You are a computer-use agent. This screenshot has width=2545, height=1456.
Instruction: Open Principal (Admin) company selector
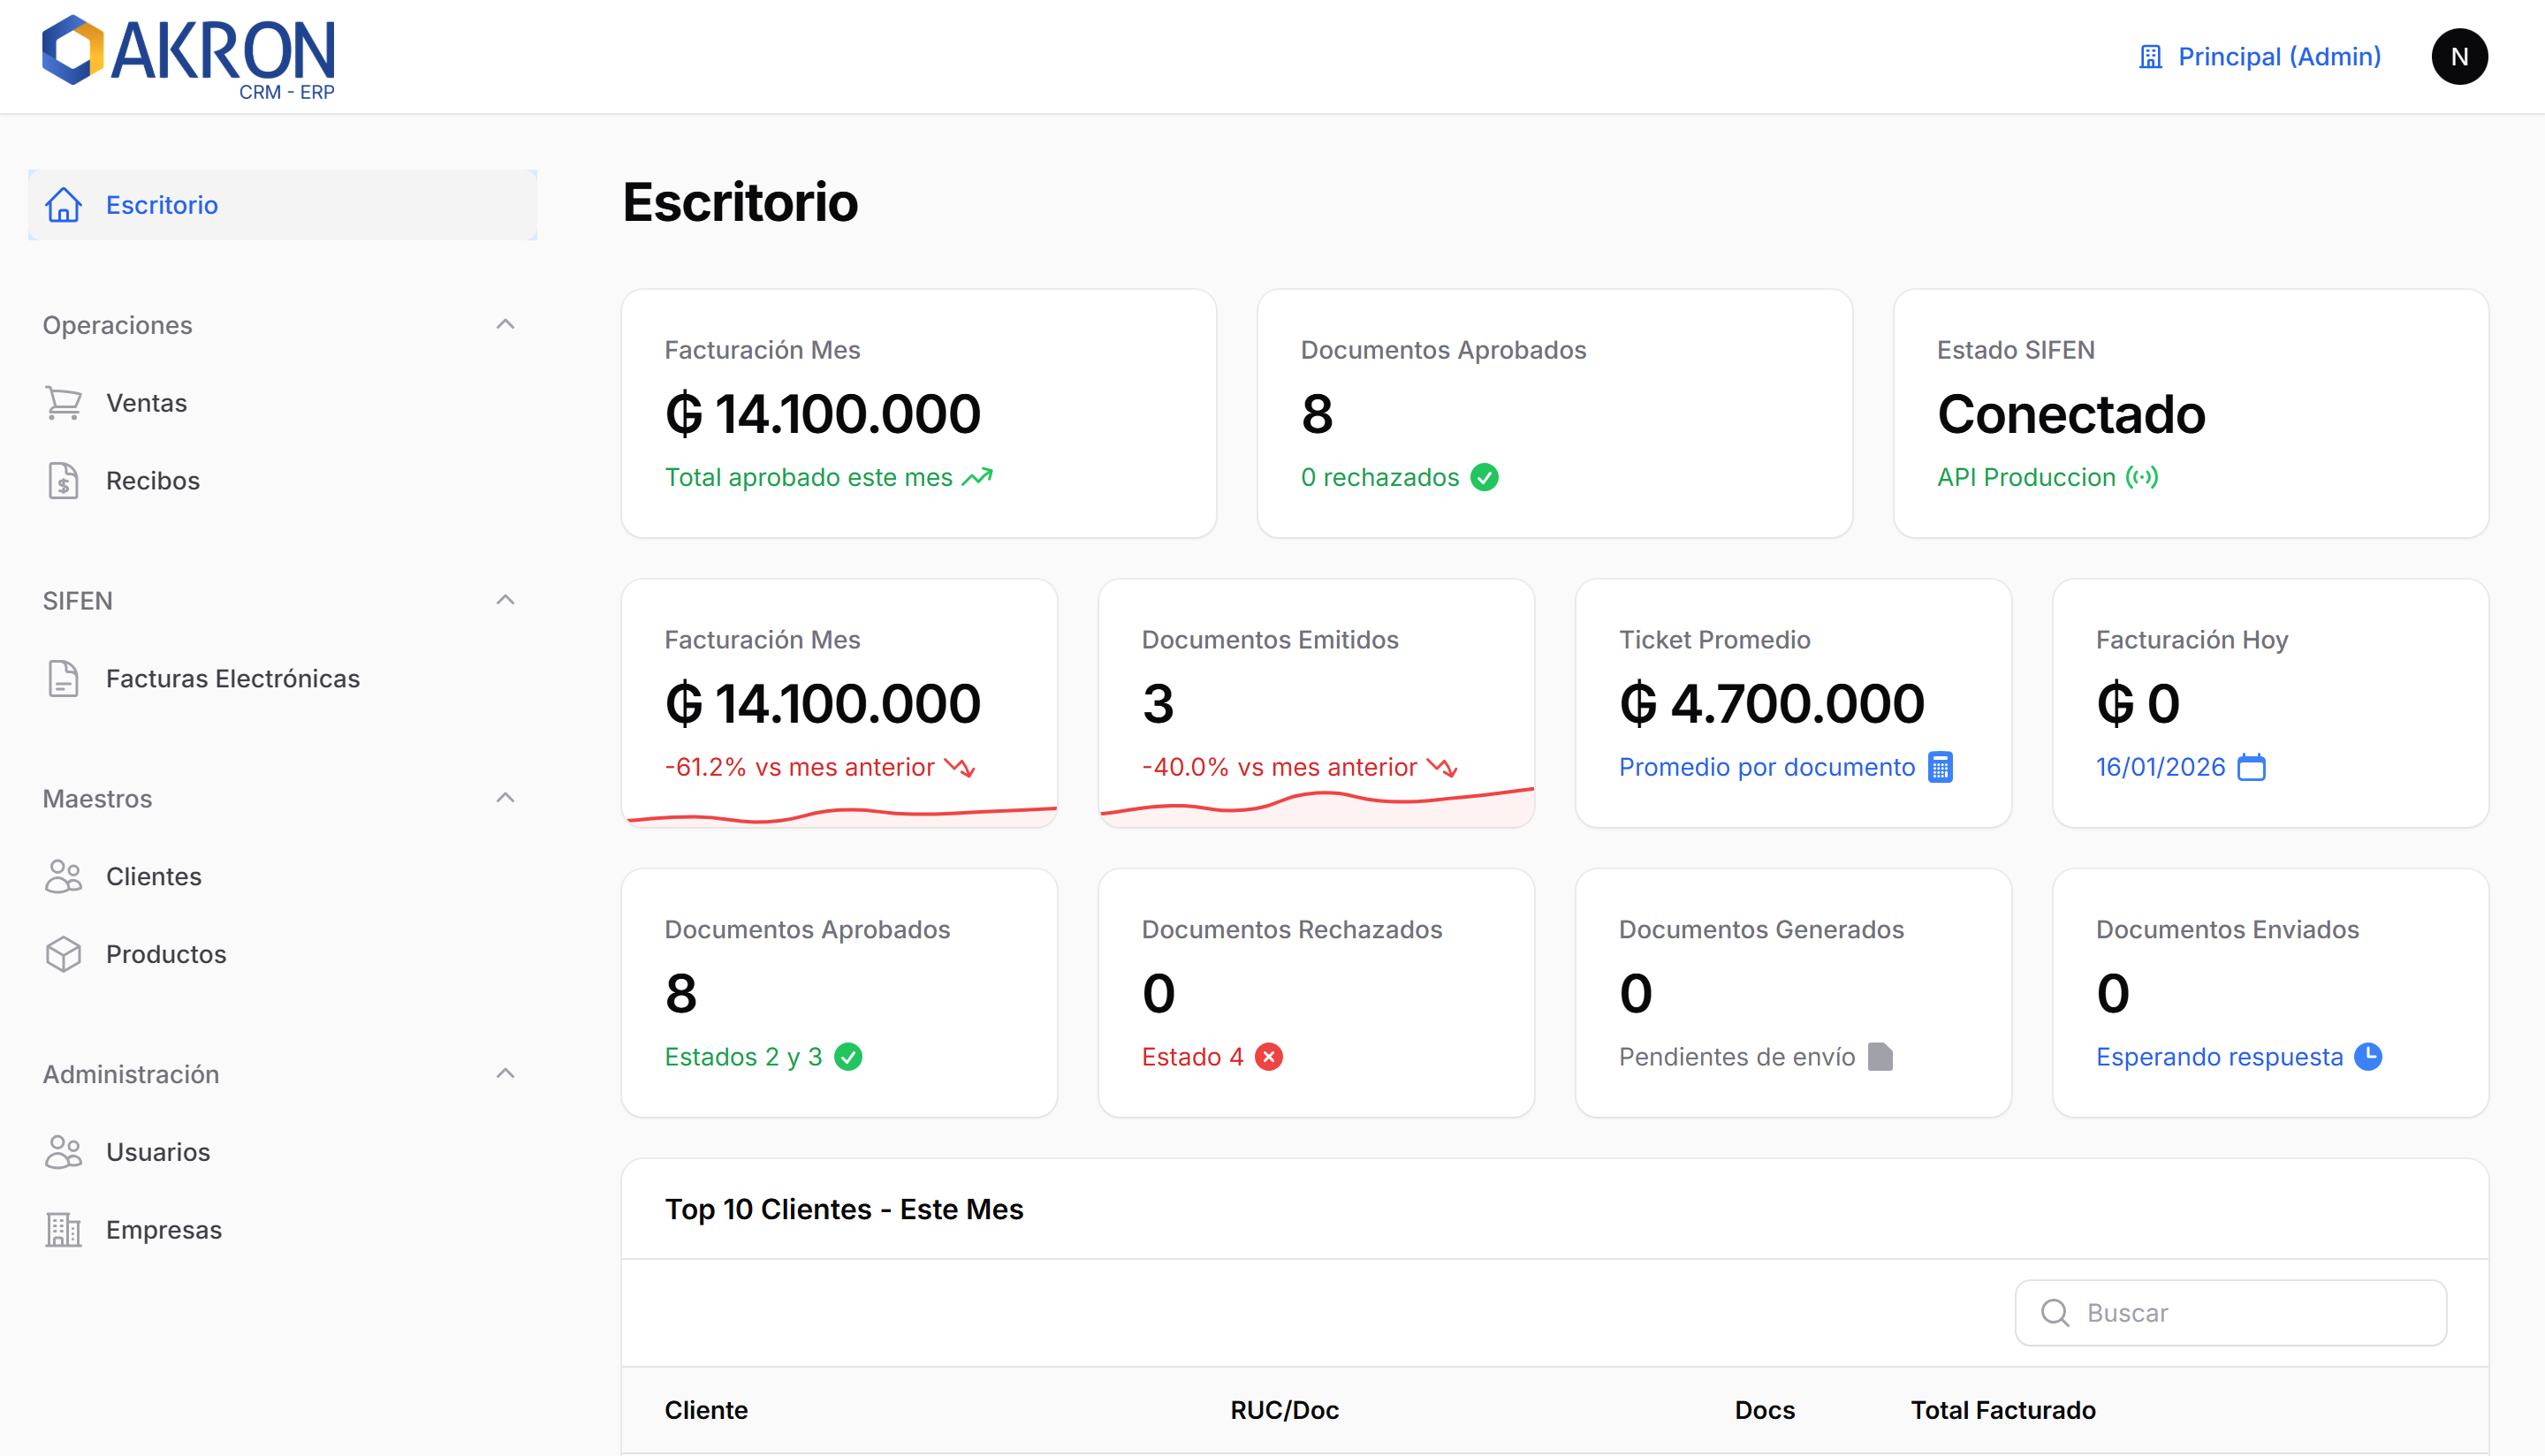(2260, 57)
